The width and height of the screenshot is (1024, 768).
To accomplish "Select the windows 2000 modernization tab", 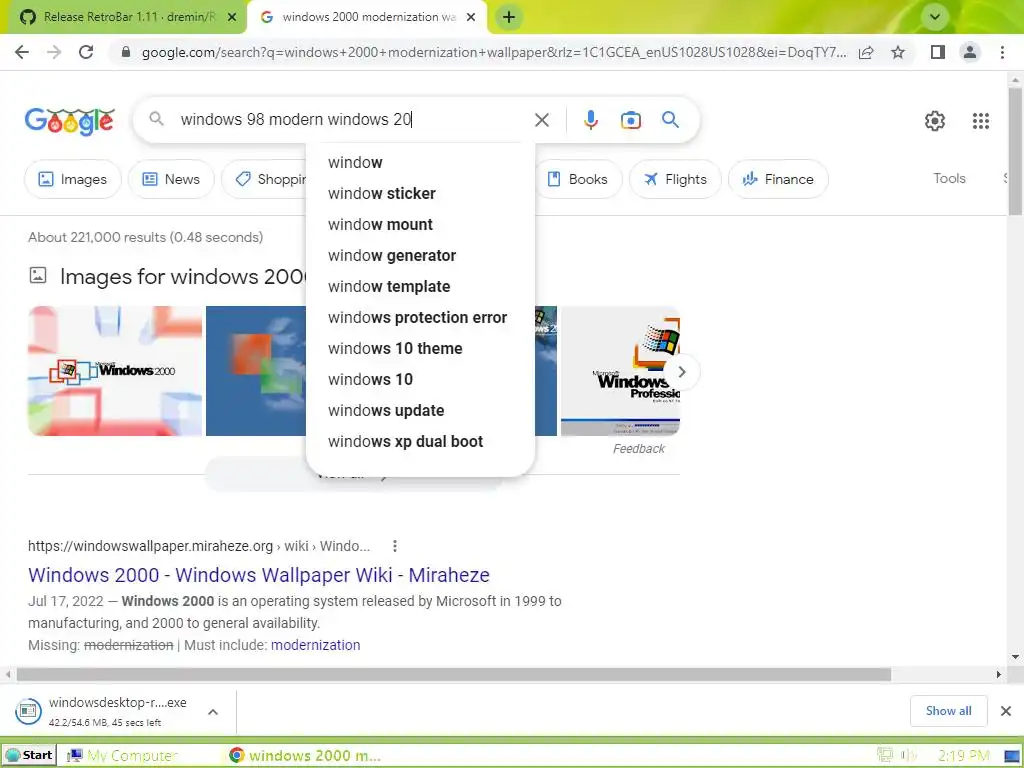I will [x=369, y=17].
